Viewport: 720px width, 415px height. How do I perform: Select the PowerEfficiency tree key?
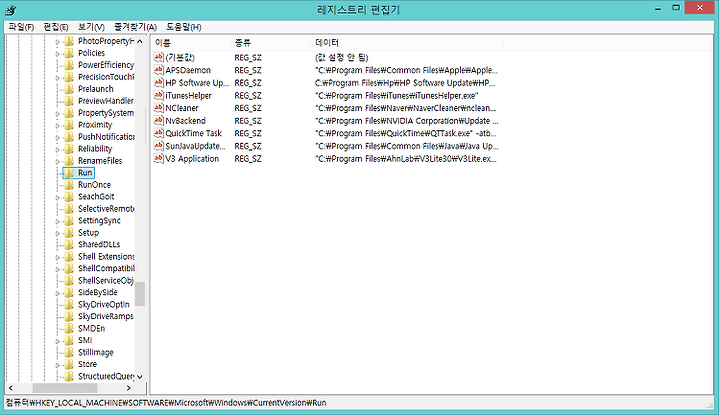(x=106, y=65)
